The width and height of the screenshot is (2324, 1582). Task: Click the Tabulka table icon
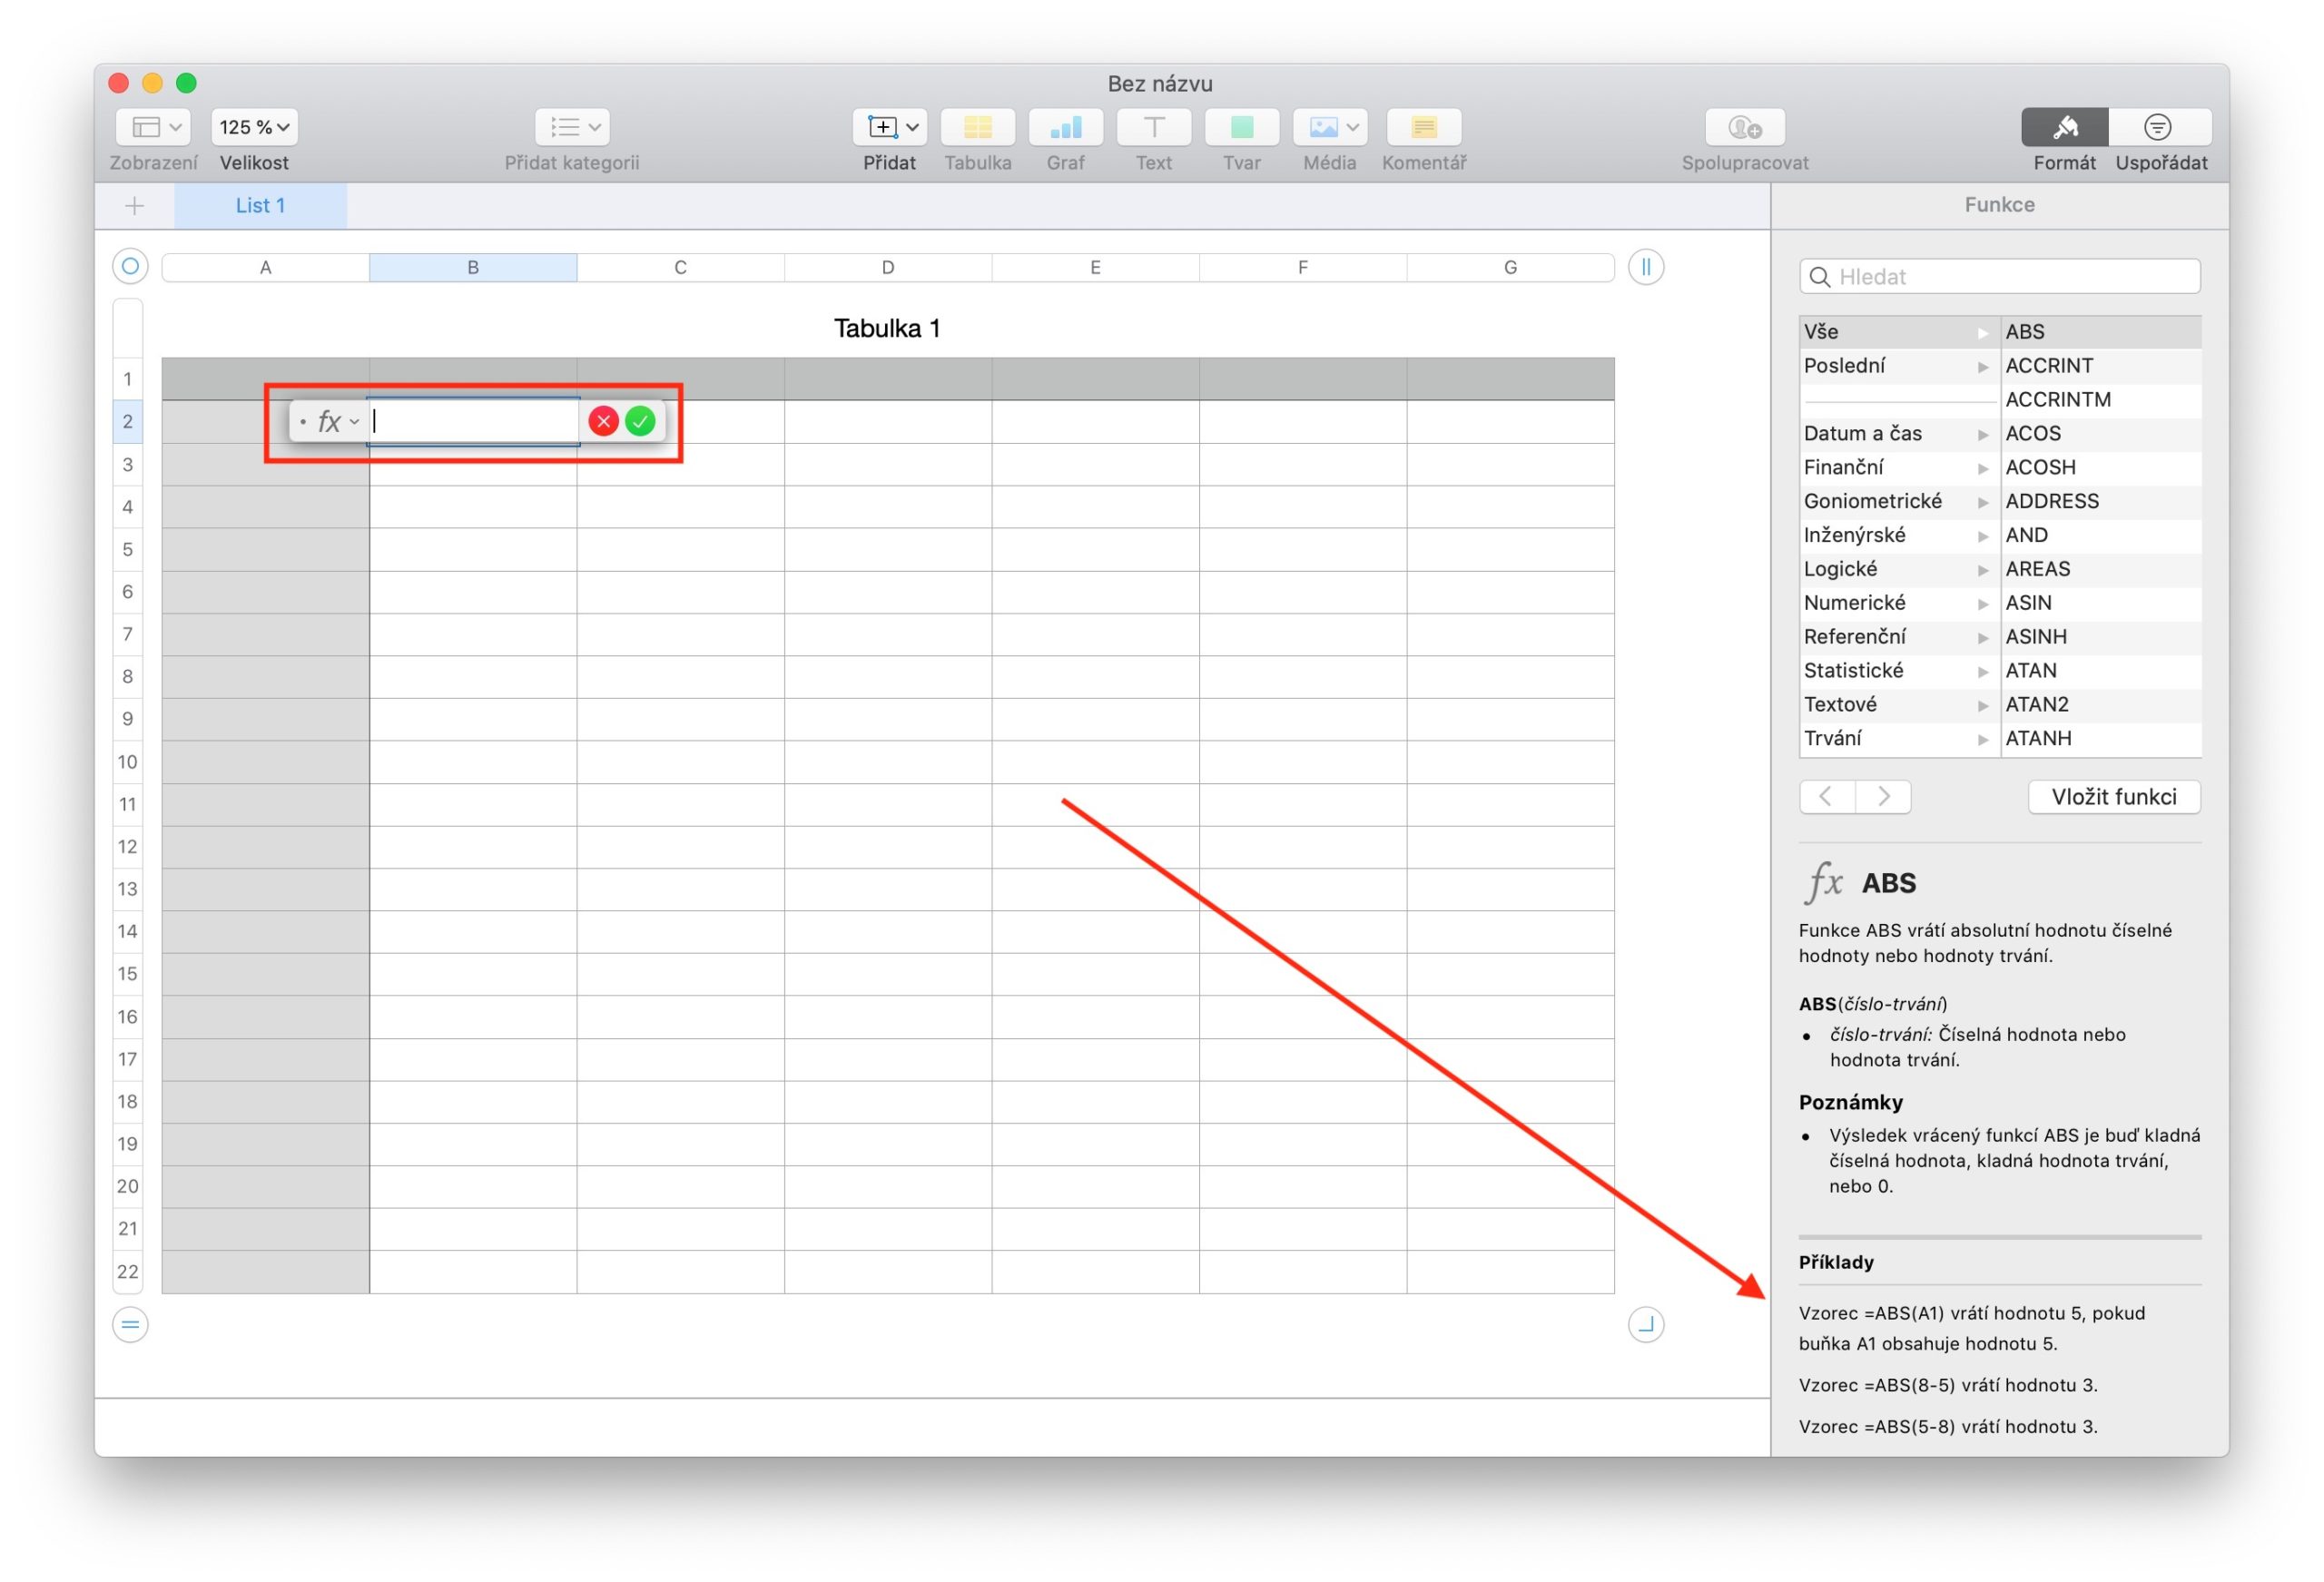pyautogui.click(x=978, y=127)
